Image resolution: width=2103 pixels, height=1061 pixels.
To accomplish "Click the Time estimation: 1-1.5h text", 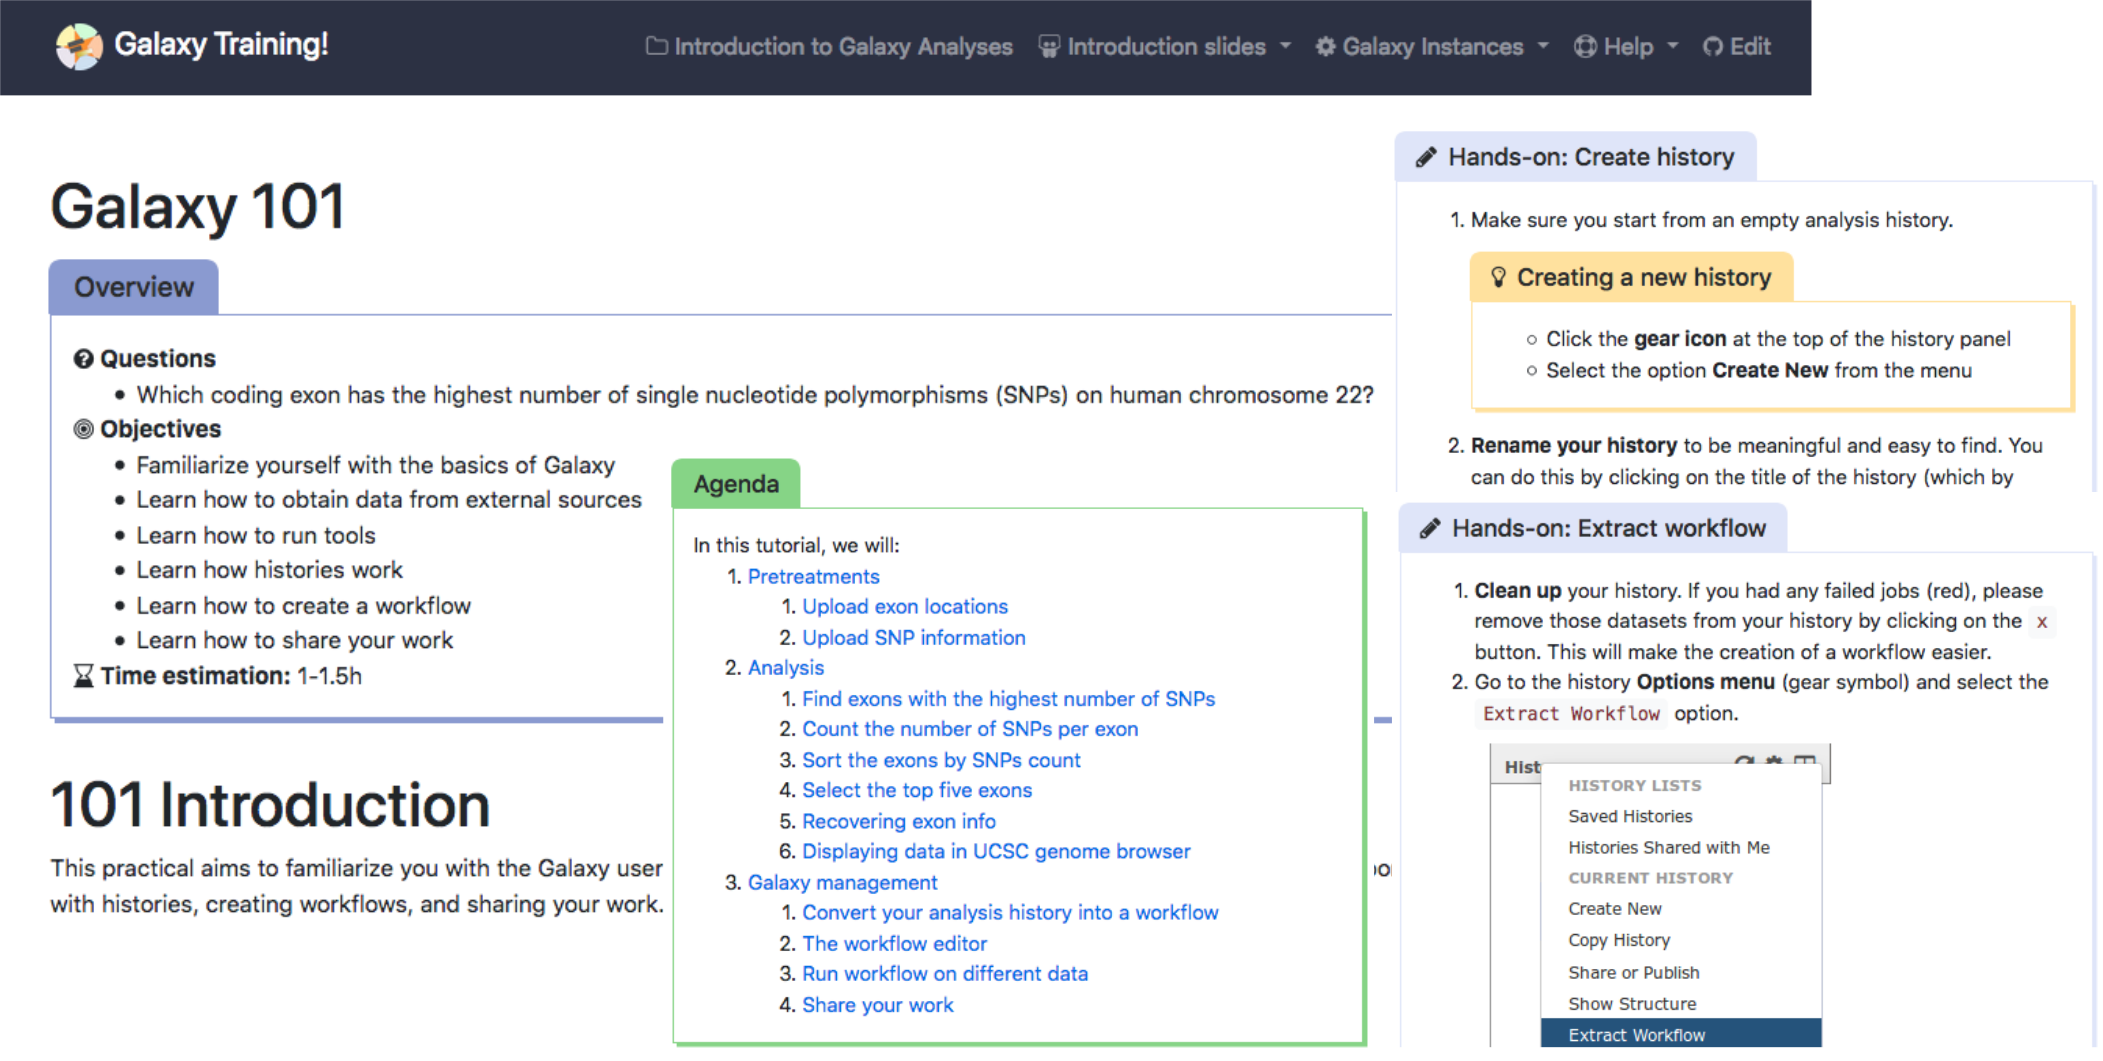I will point(231,676).
